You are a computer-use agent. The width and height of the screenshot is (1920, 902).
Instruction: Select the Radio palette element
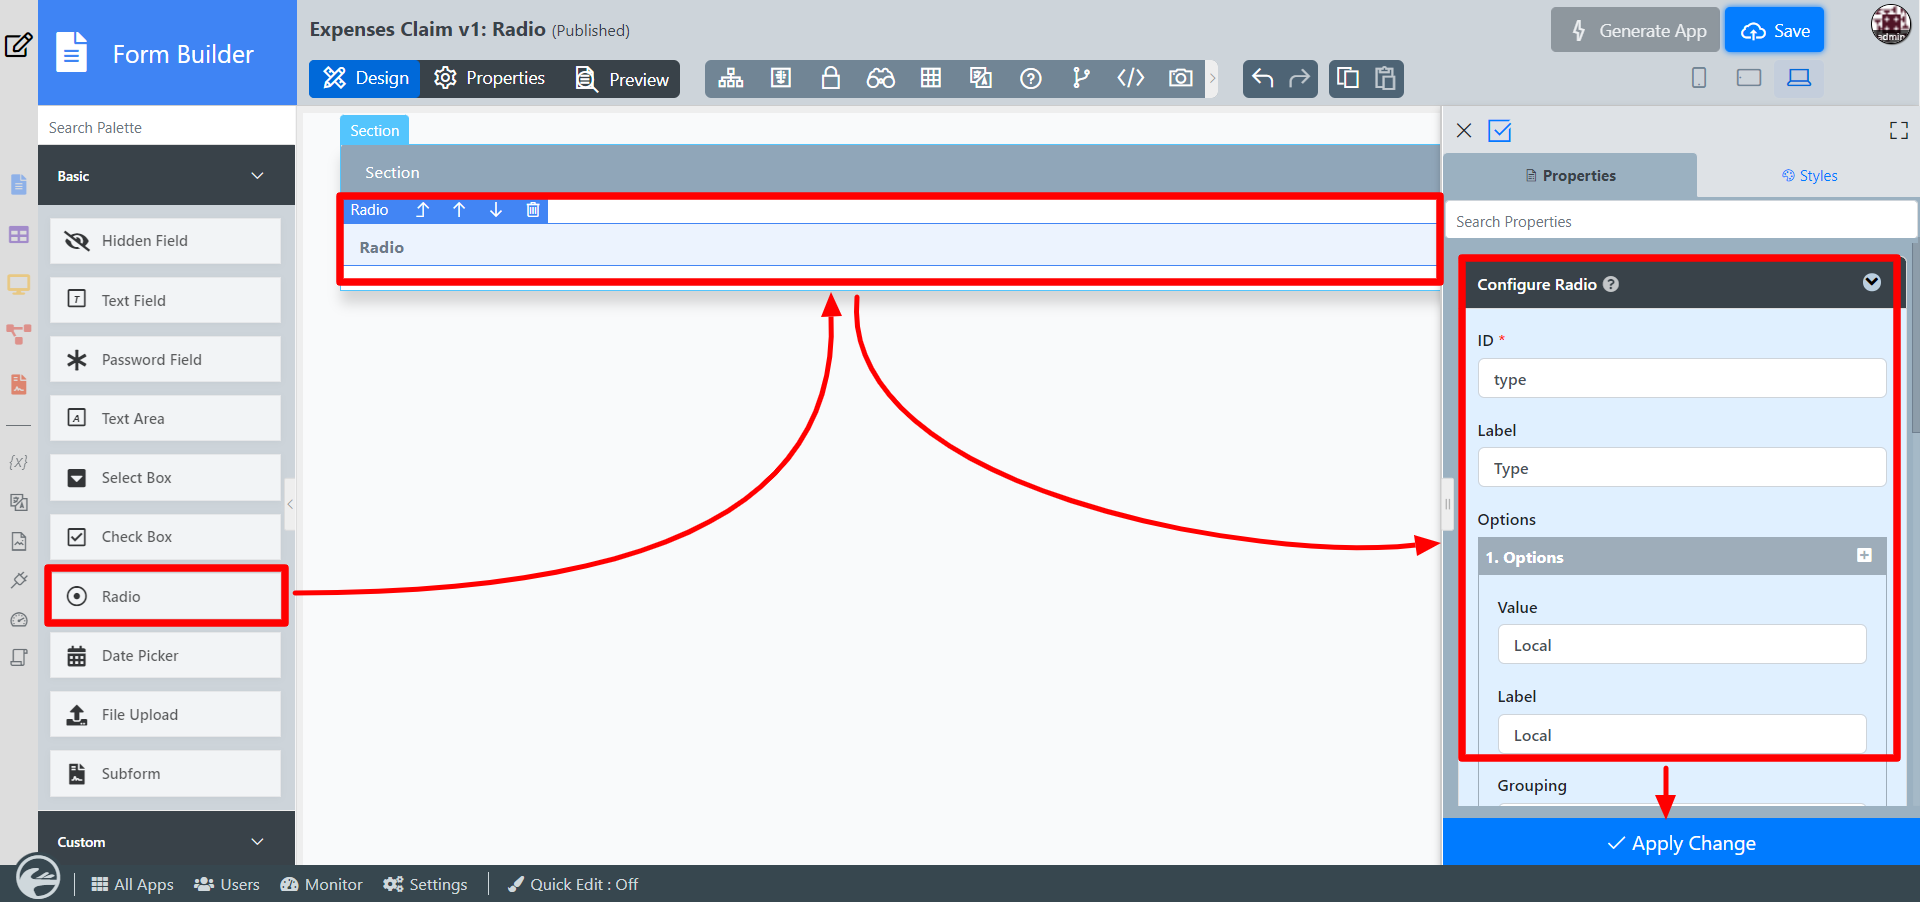(166, 597)
